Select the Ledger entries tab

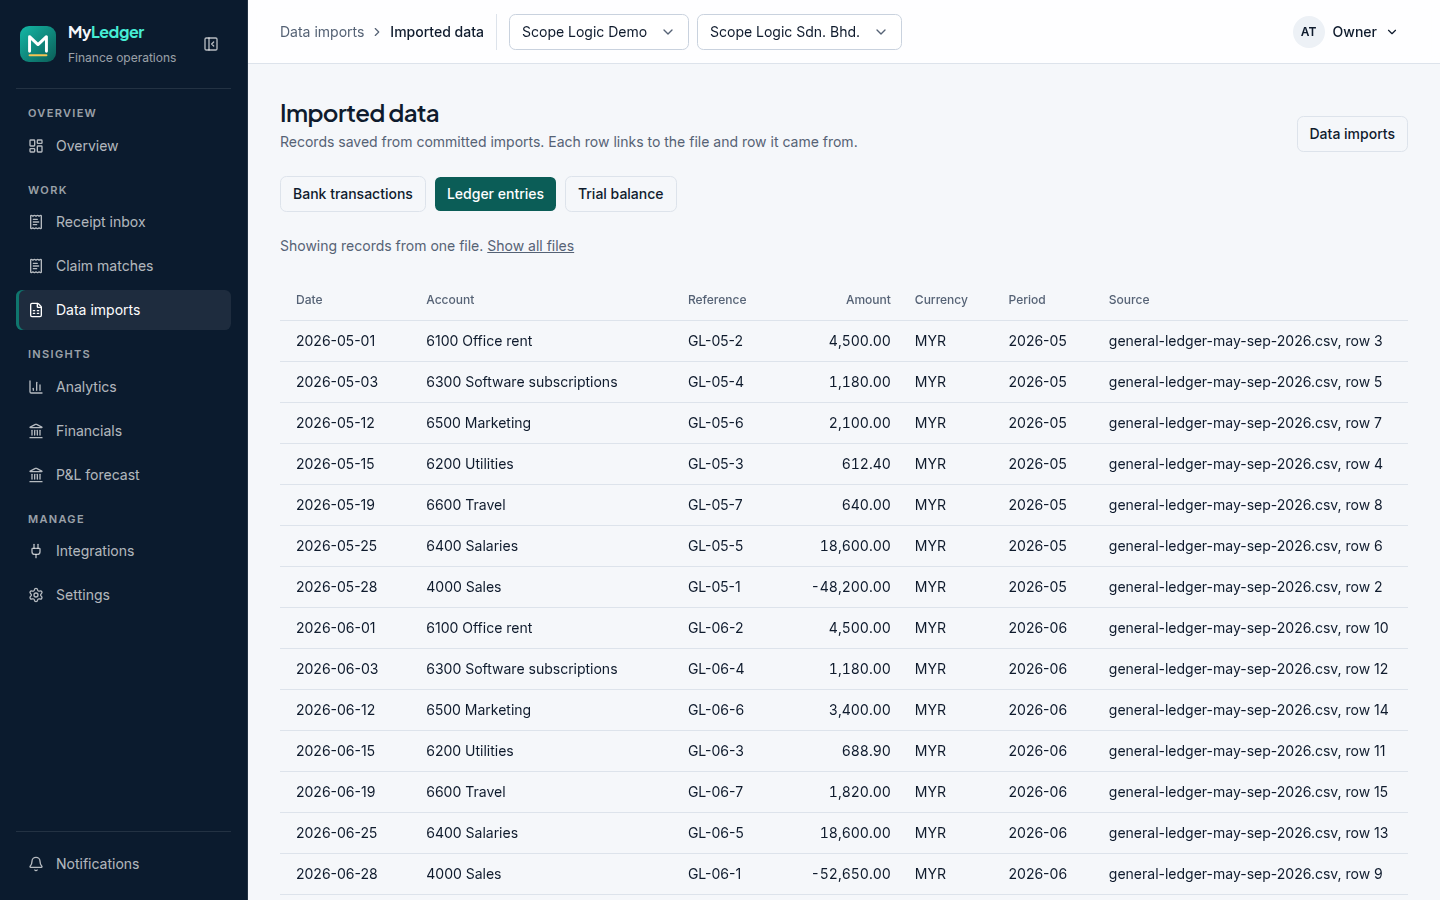[495, 194]
